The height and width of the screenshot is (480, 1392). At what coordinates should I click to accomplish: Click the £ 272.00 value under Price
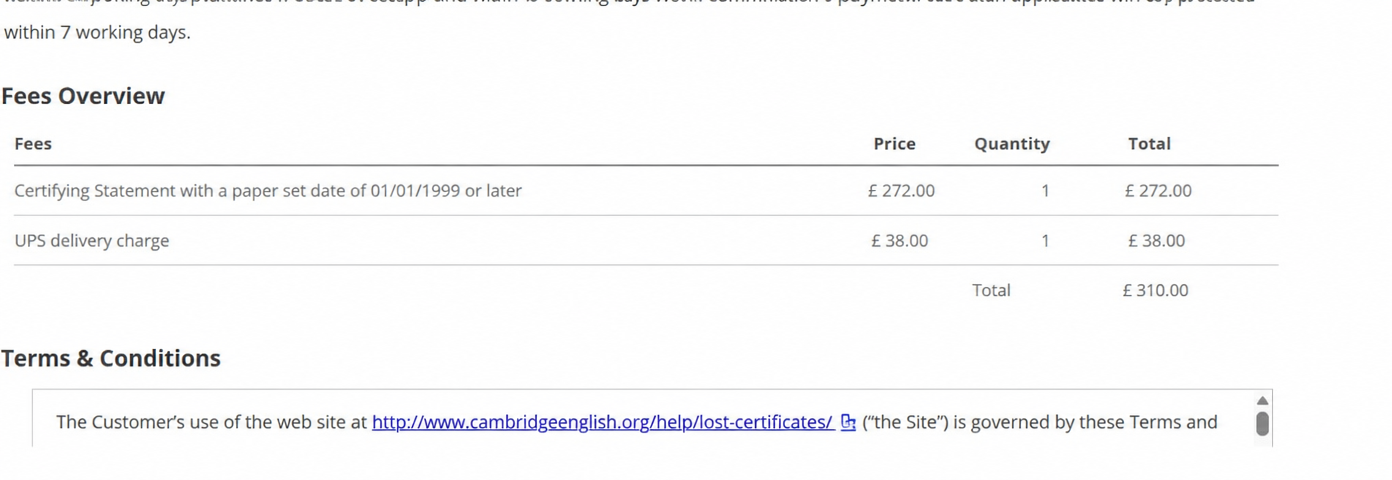[x=901, y=191]
